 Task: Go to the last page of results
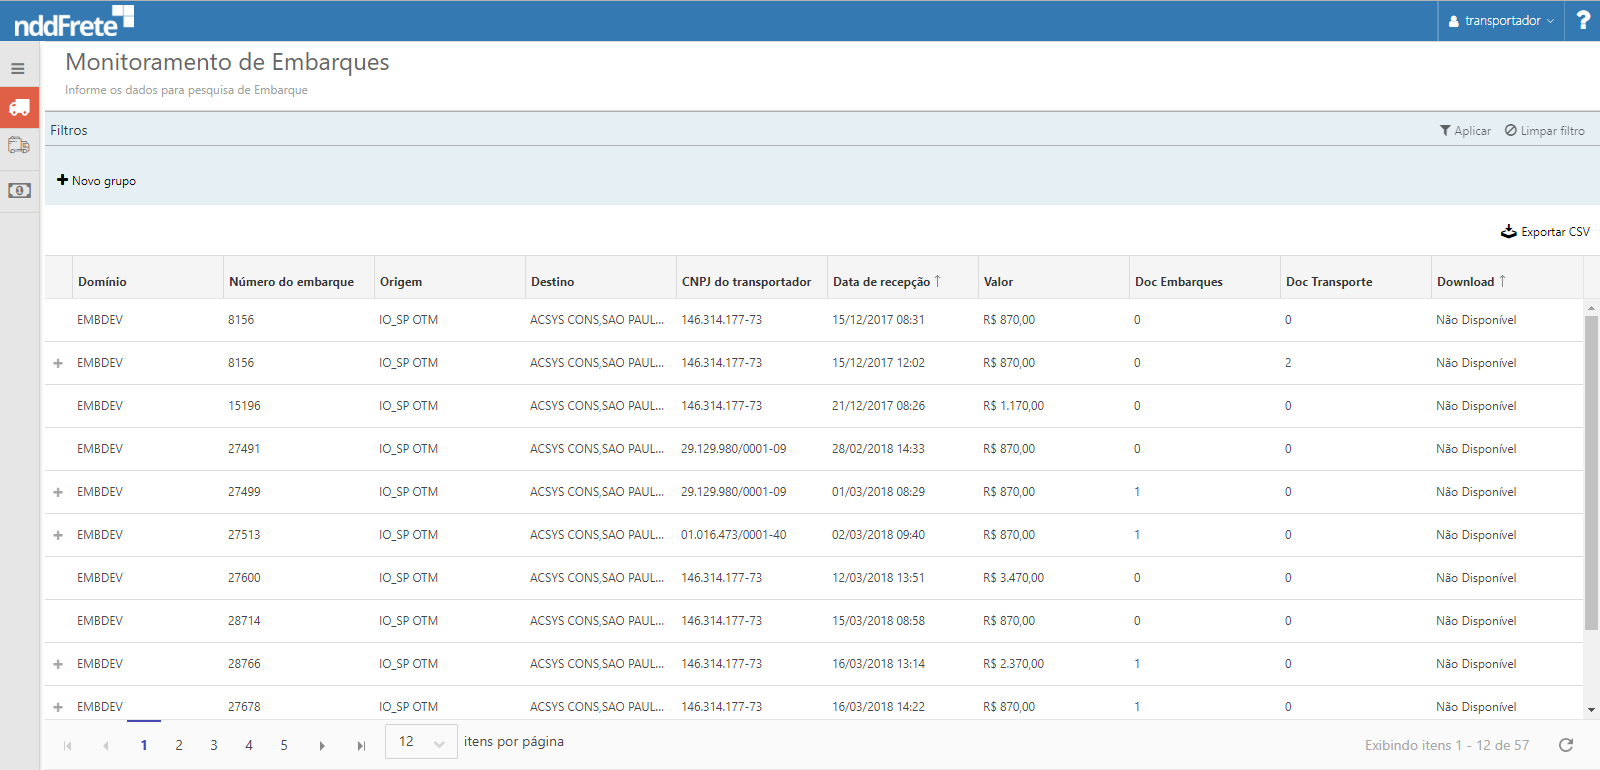(361, 746)
